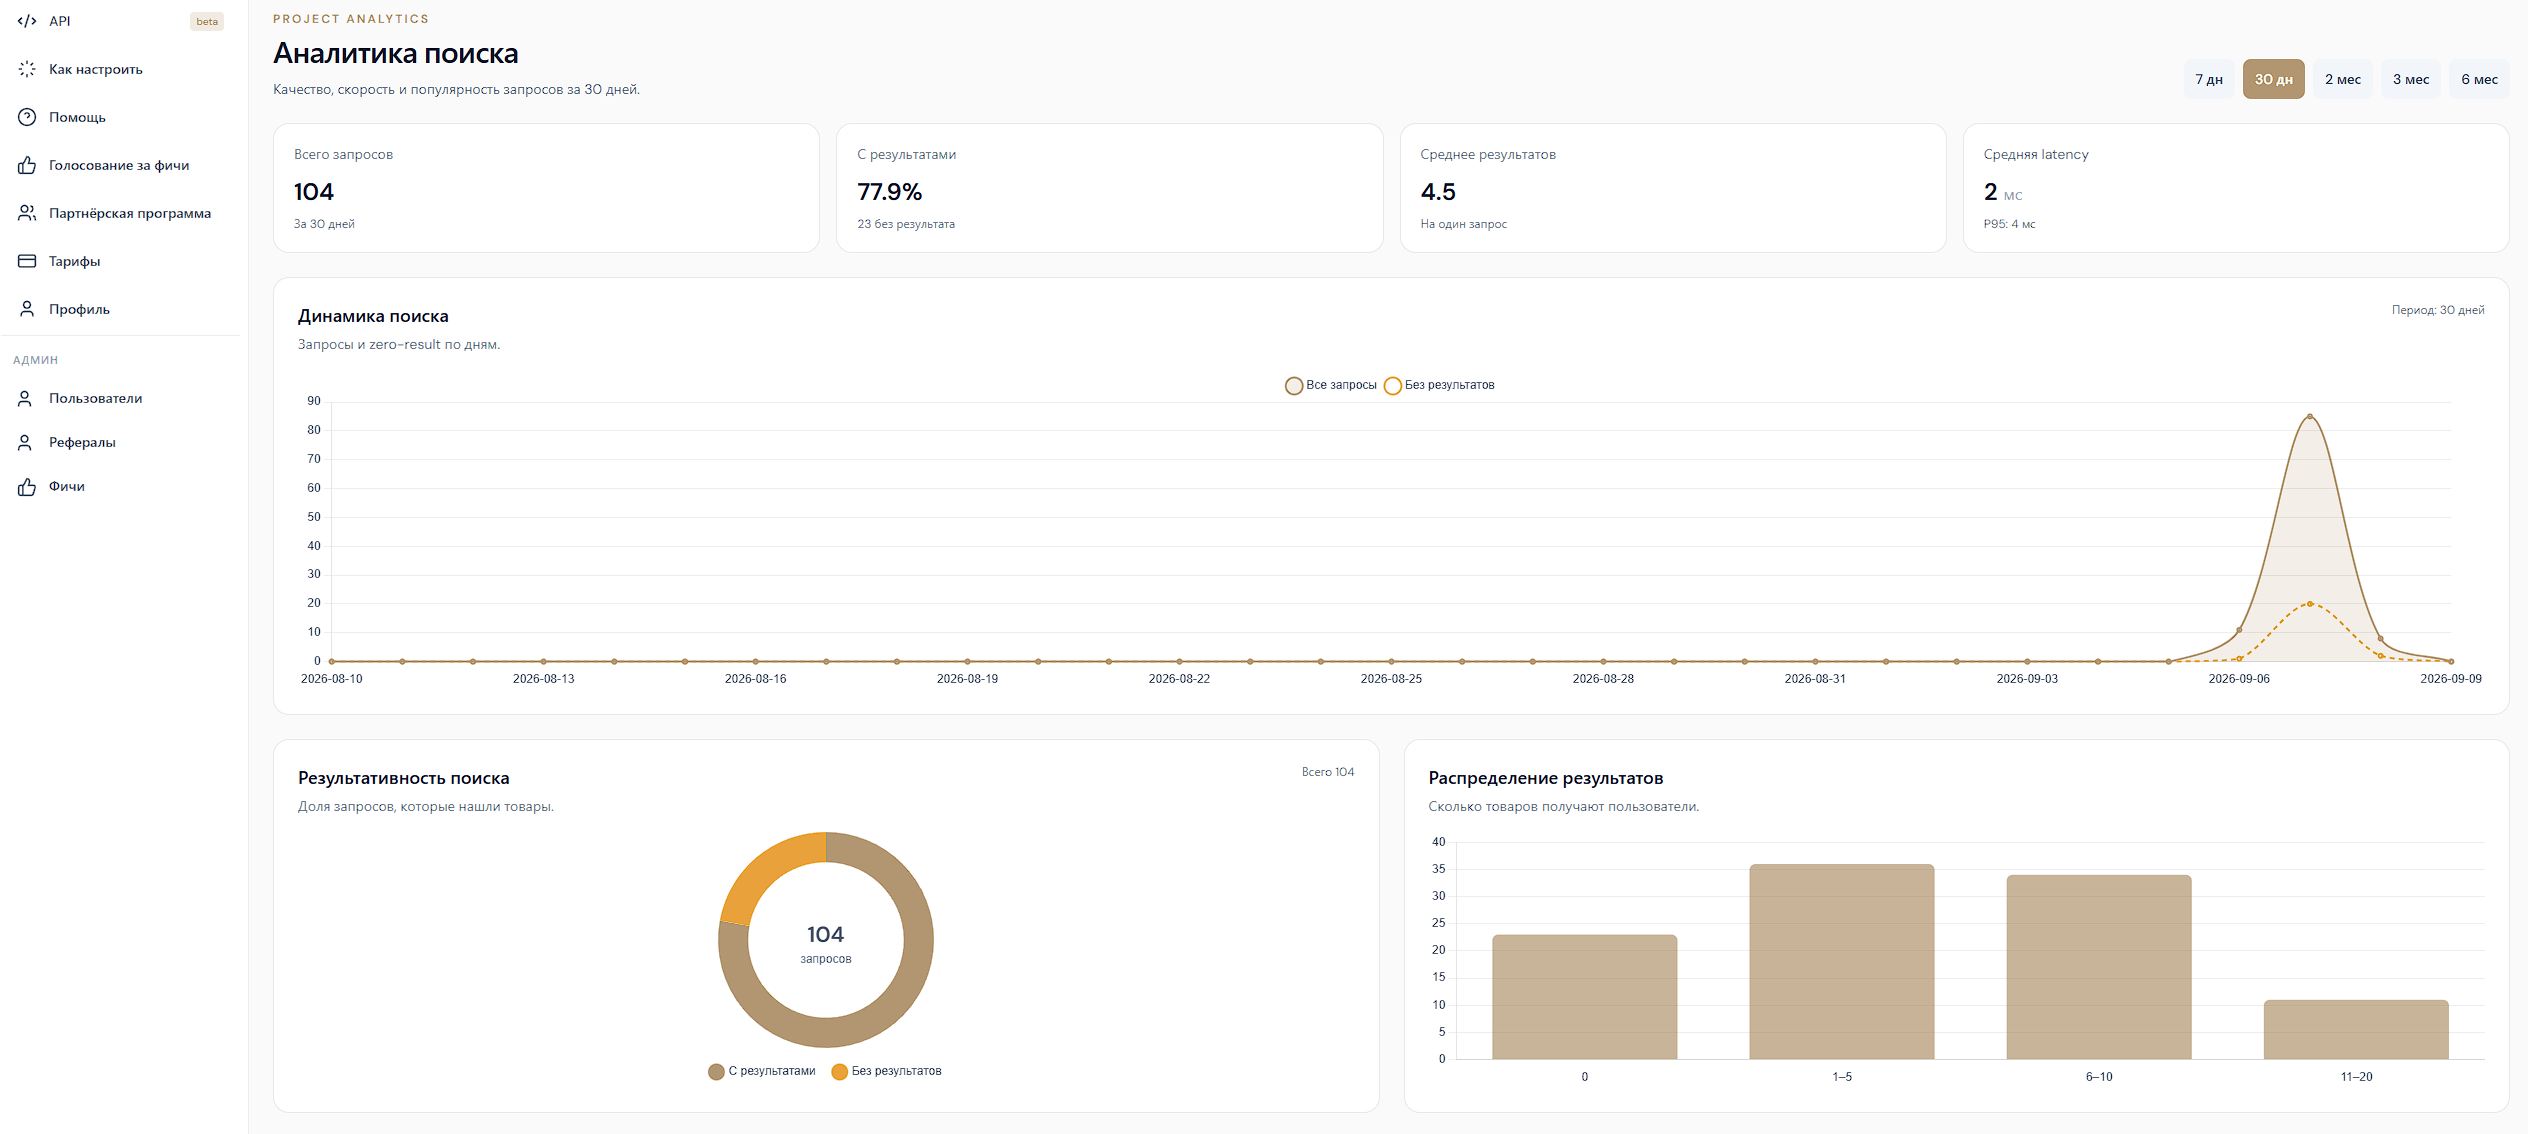Screen dimensions: 2528x1134
Task: Click the 104 запросов donut center
Action: 826,943
